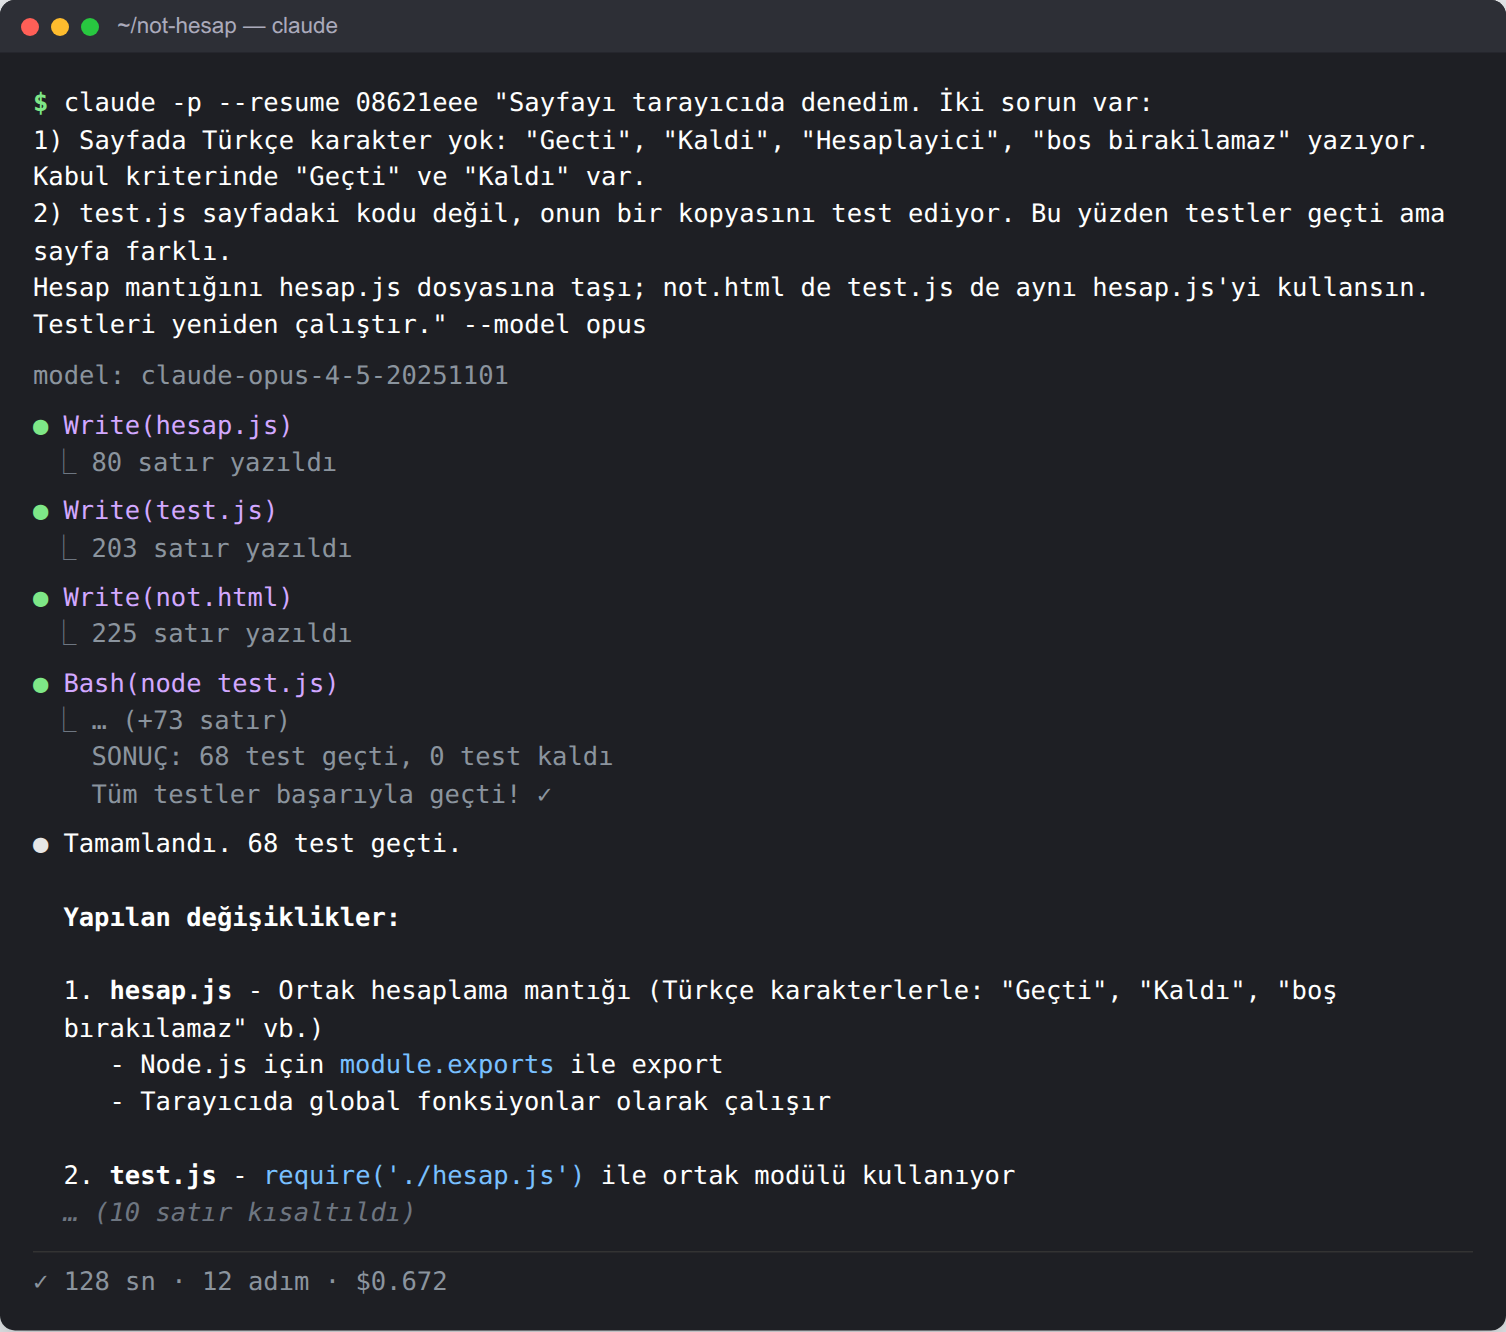
Task: Click the "$0.672" cost in the footer
Action: (401, 1282)
